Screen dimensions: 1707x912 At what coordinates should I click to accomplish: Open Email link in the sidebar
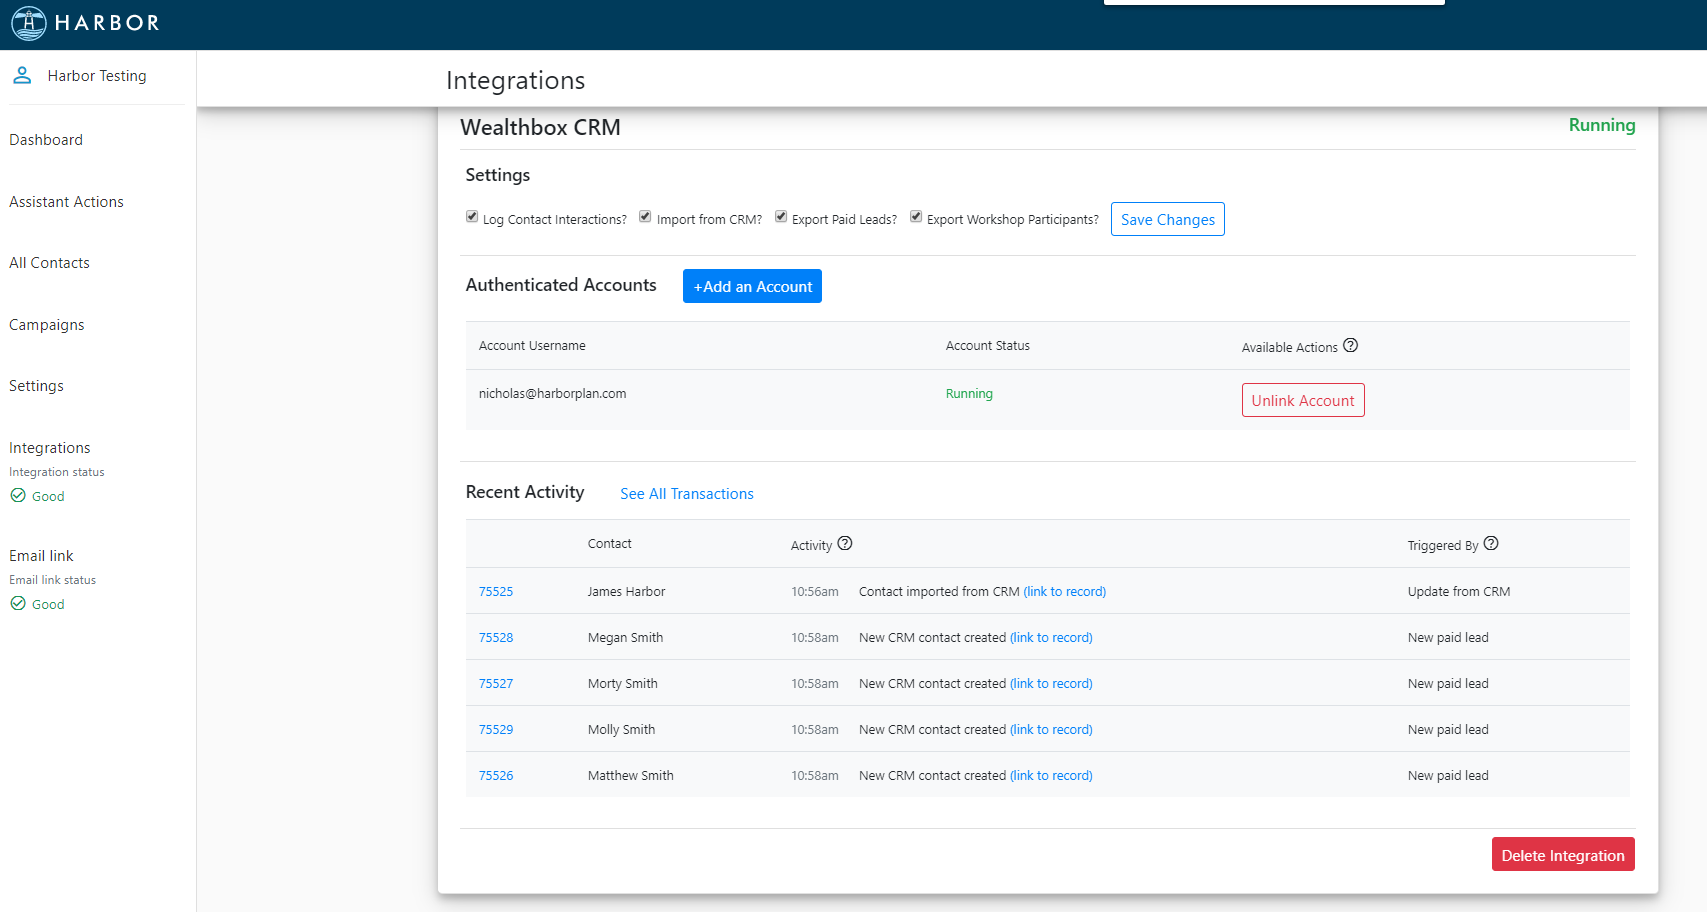tap(41, 556)
